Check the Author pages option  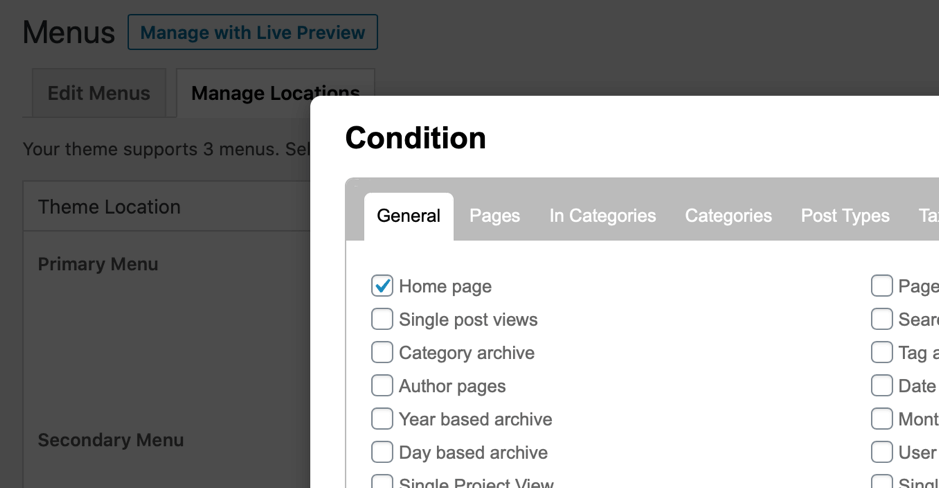click(x=382, y=386)
